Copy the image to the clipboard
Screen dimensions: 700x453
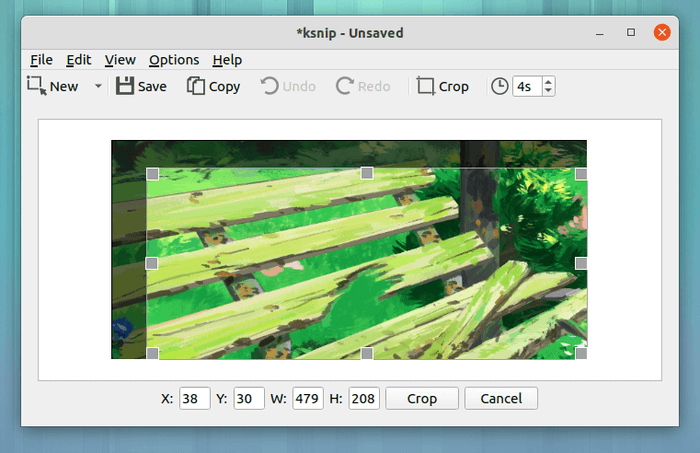click(213, 86)
